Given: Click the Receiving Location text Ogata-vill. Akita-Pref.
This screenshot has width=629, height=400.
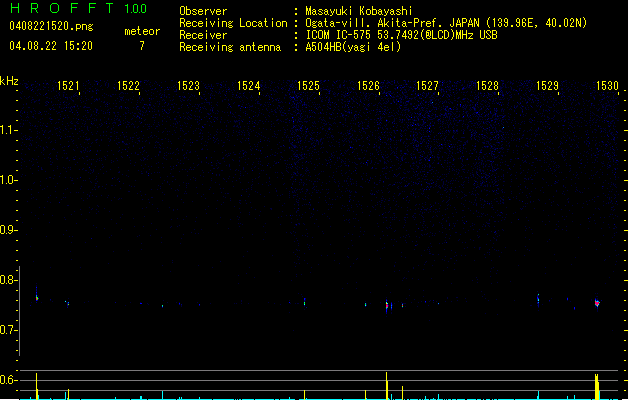Looking at the screenshot, I should click(372, 23).
